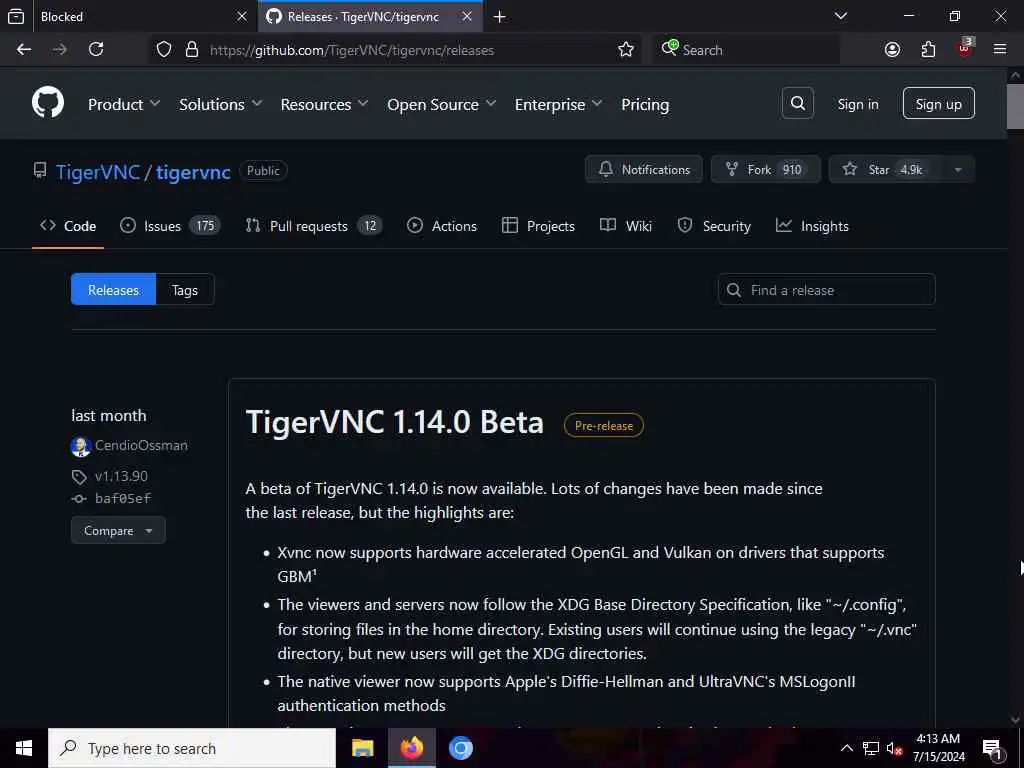Click the GitHub logo home icon

pyautogui.click(x=48, y=103)
